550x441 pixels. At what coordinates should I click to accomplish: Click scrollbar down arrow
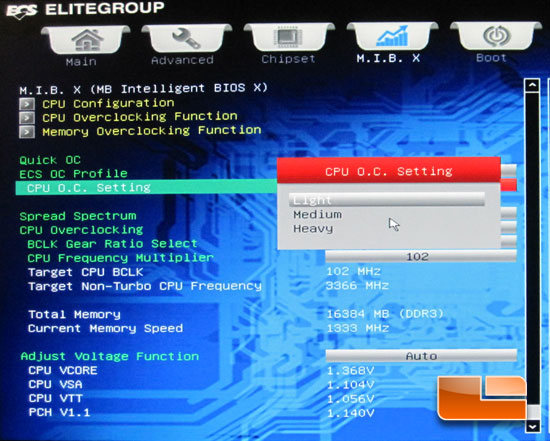[x=533, y=426]
